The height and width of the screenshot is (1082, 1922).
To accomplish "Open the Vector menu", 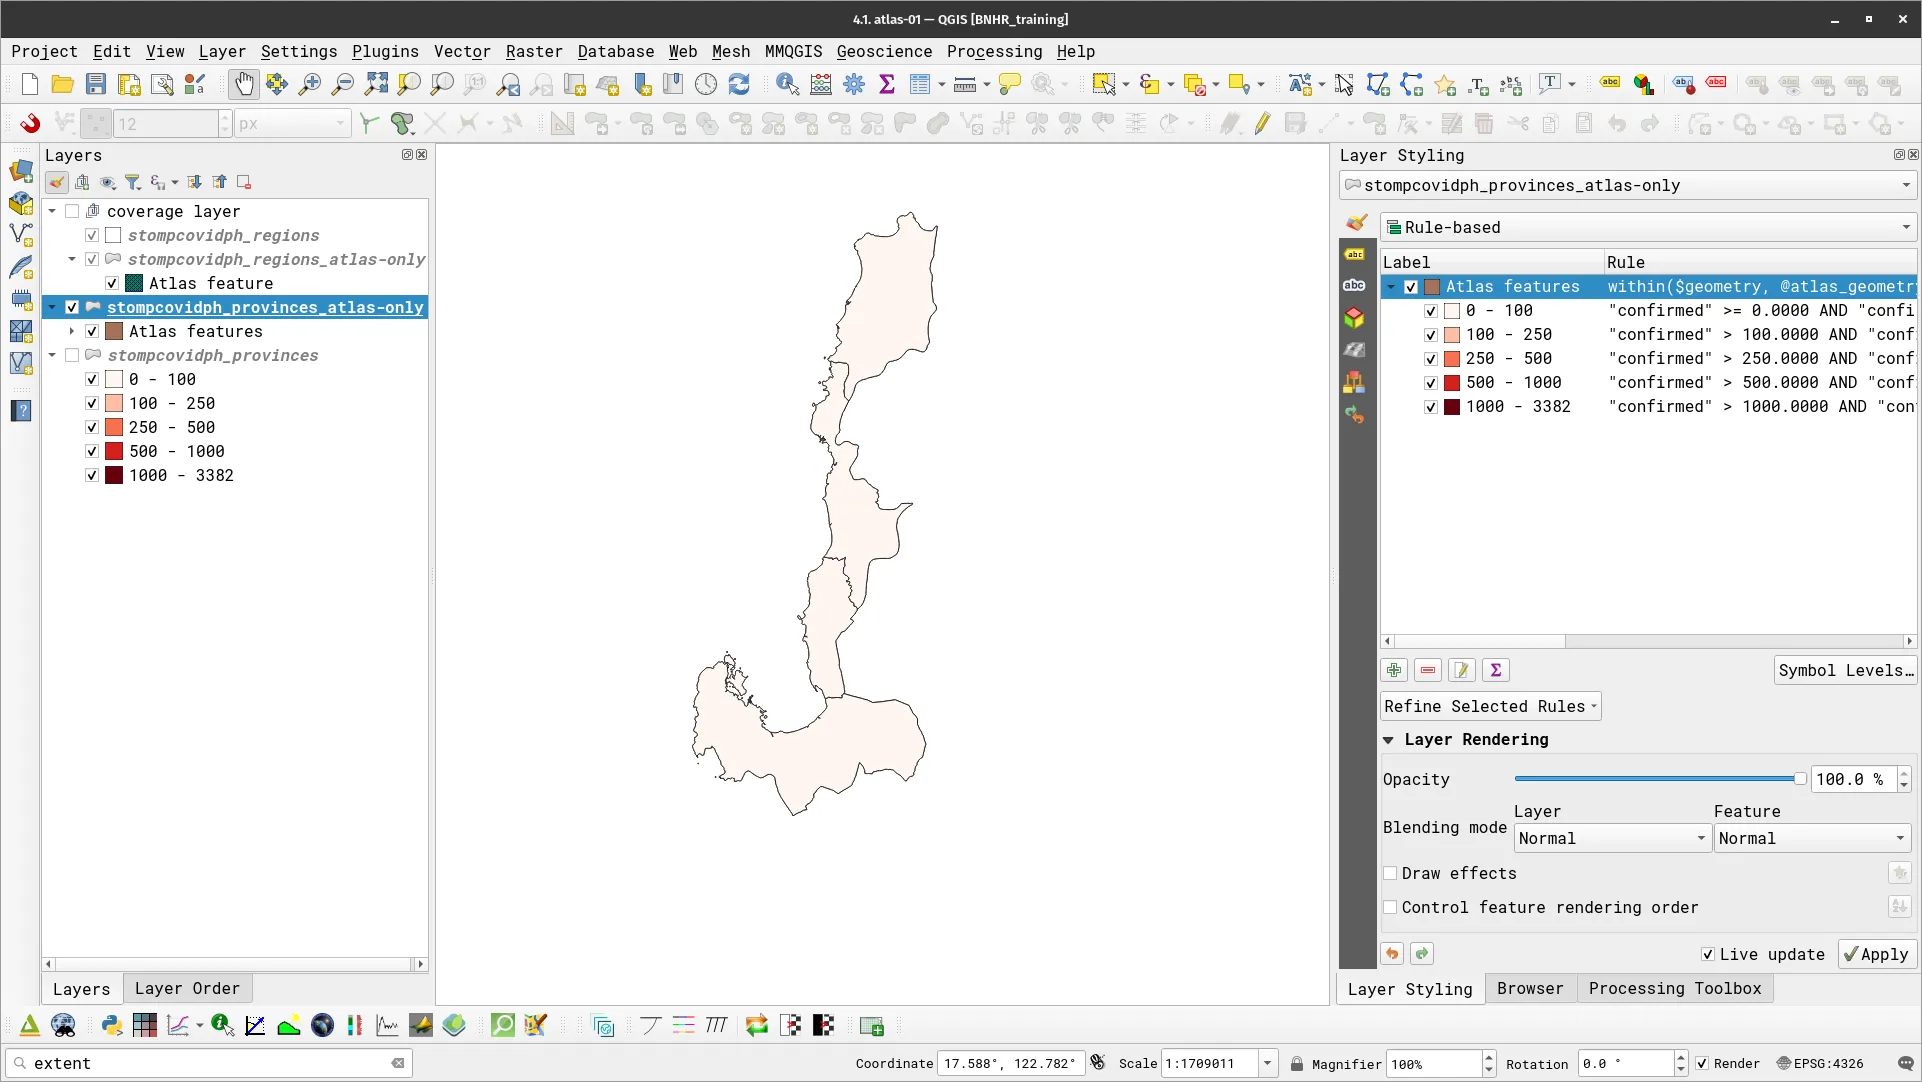I will (x=462, y=52).
